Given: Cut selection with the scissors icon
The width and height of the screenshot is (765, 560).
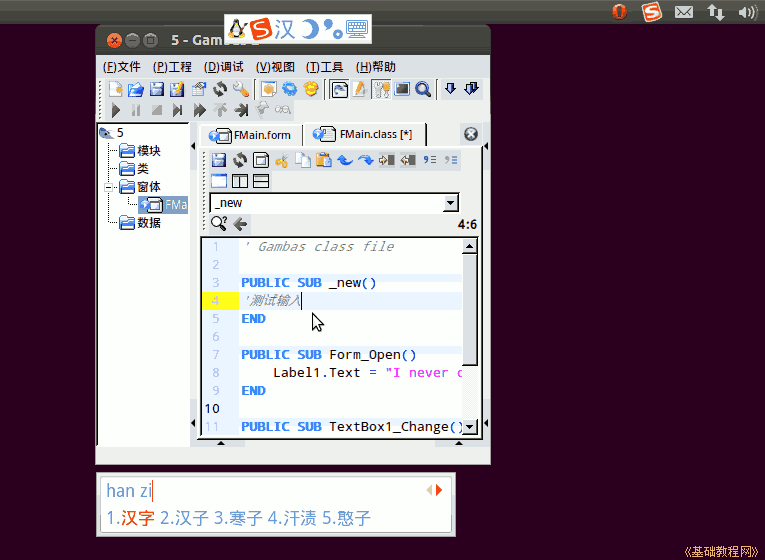Looking at the screenshot, I should [282, 160].
